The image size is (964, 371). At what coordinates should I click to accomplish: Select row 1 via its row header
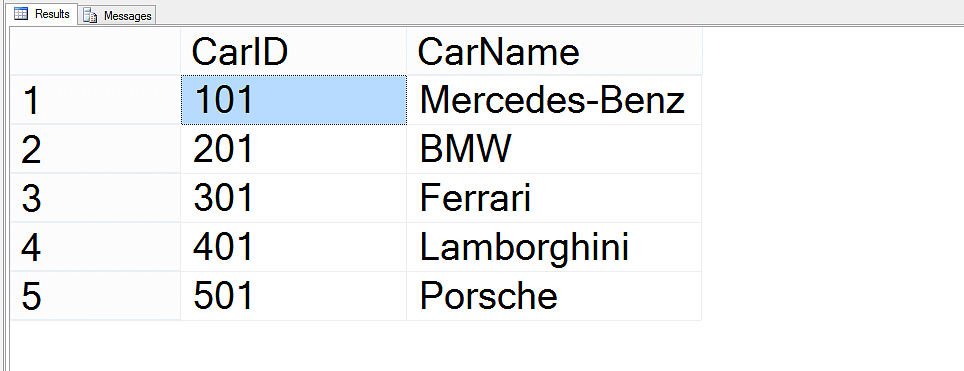click(x=95, y=100)
